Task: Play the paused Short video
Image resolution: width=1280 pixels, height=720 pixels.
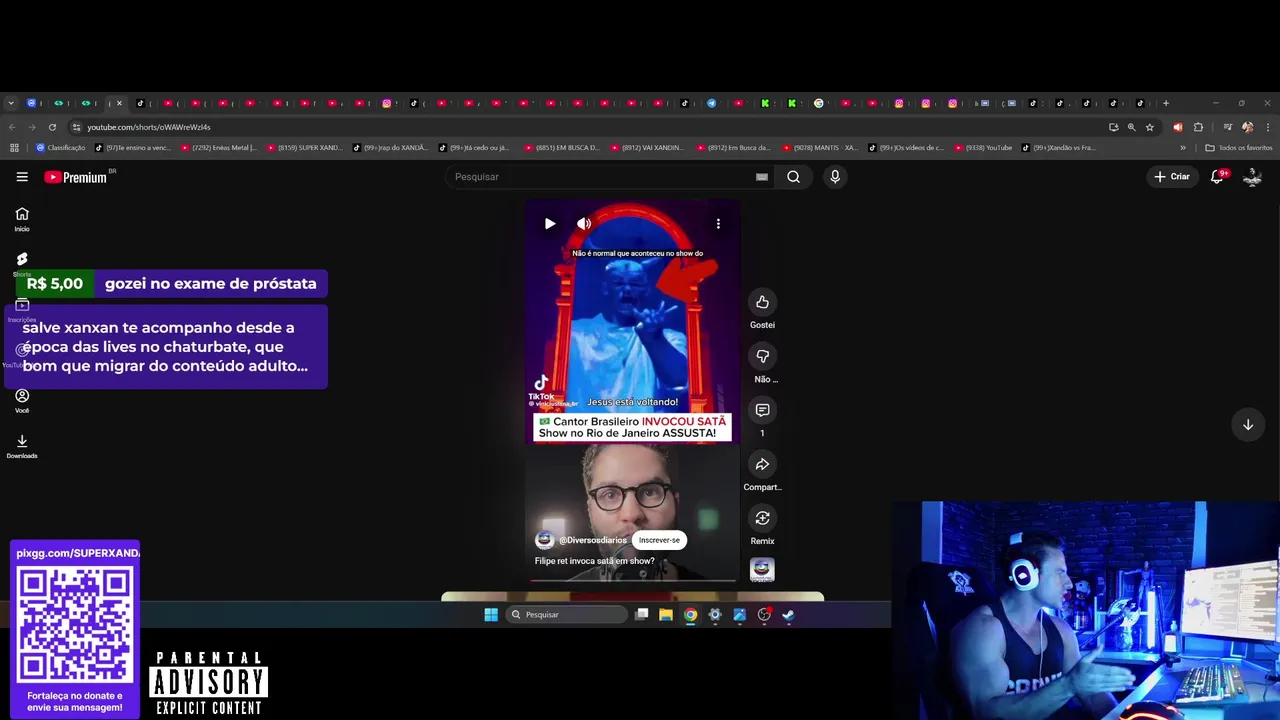Action: pyautogui.click(x=550, y=224)
